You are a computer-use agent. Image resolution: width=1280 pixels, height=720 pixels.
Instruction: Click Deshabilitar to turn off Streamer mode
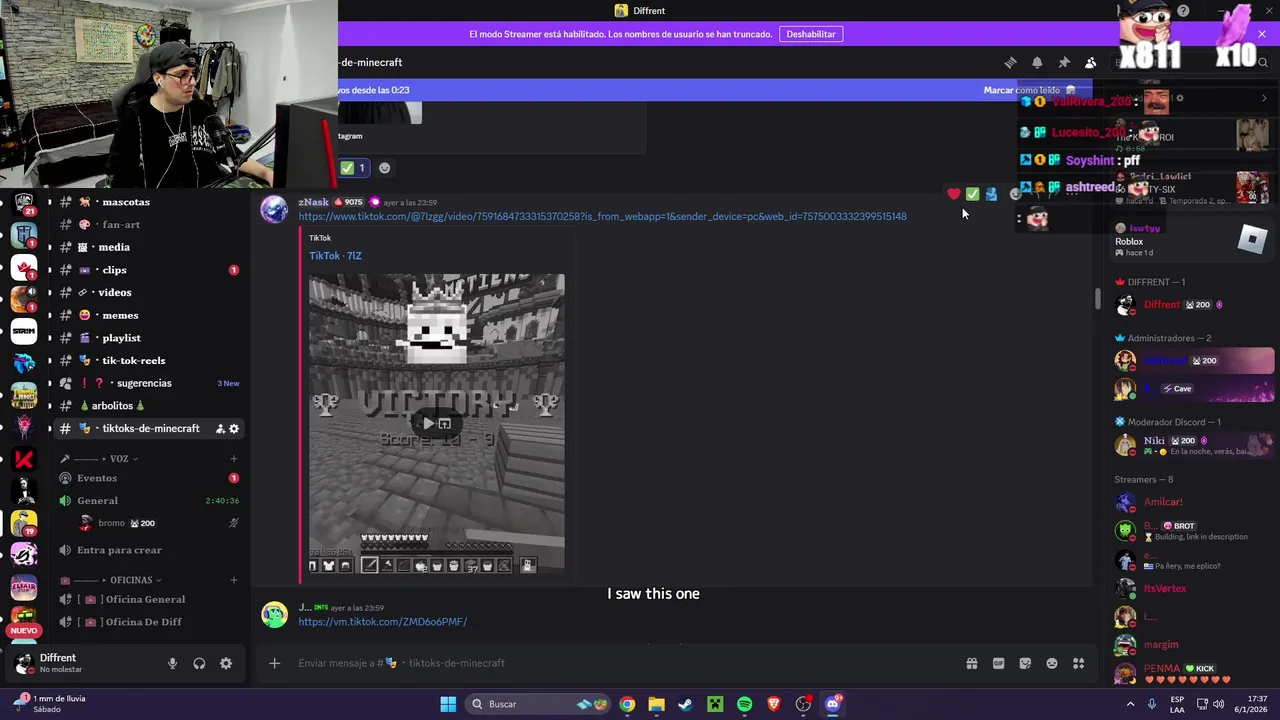pos(811,34)
